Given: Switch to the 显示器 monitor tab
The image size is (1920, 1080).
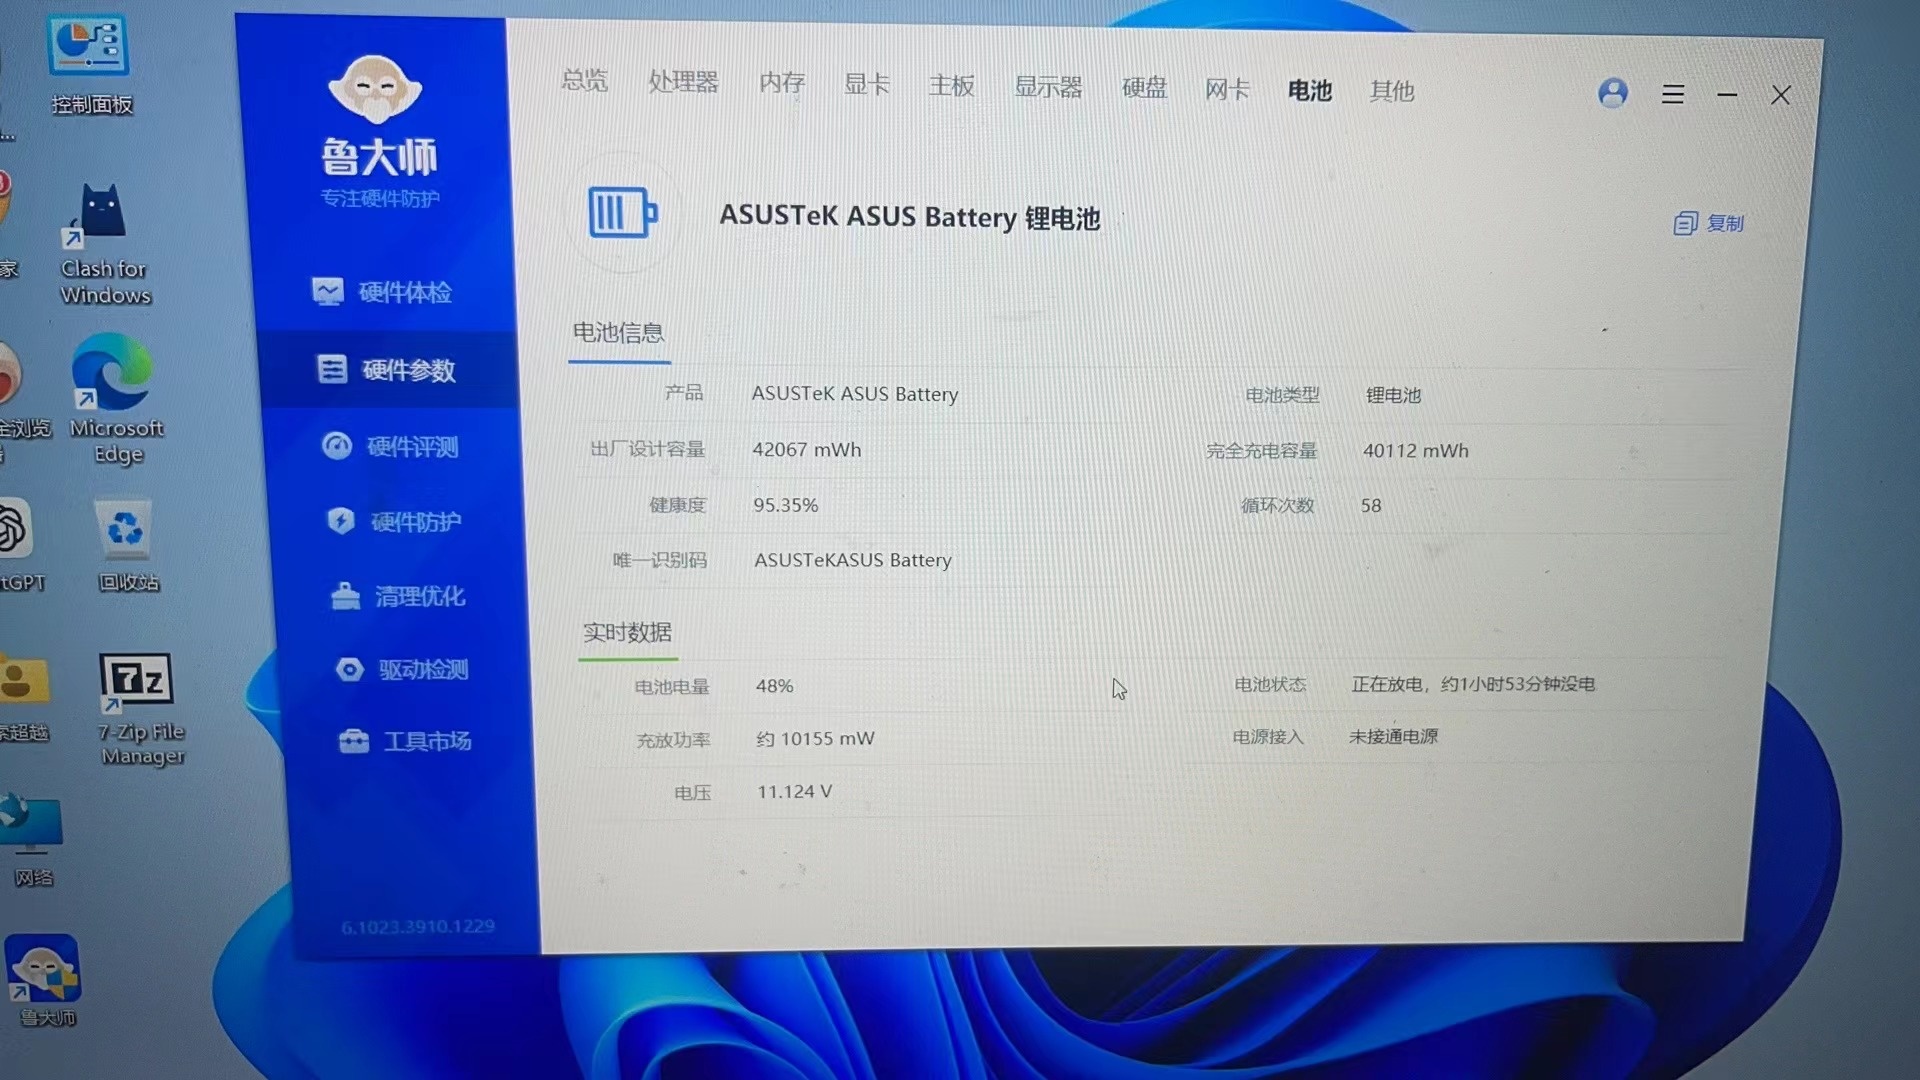Looking at the screenshot, I should tap(1048, 87).
